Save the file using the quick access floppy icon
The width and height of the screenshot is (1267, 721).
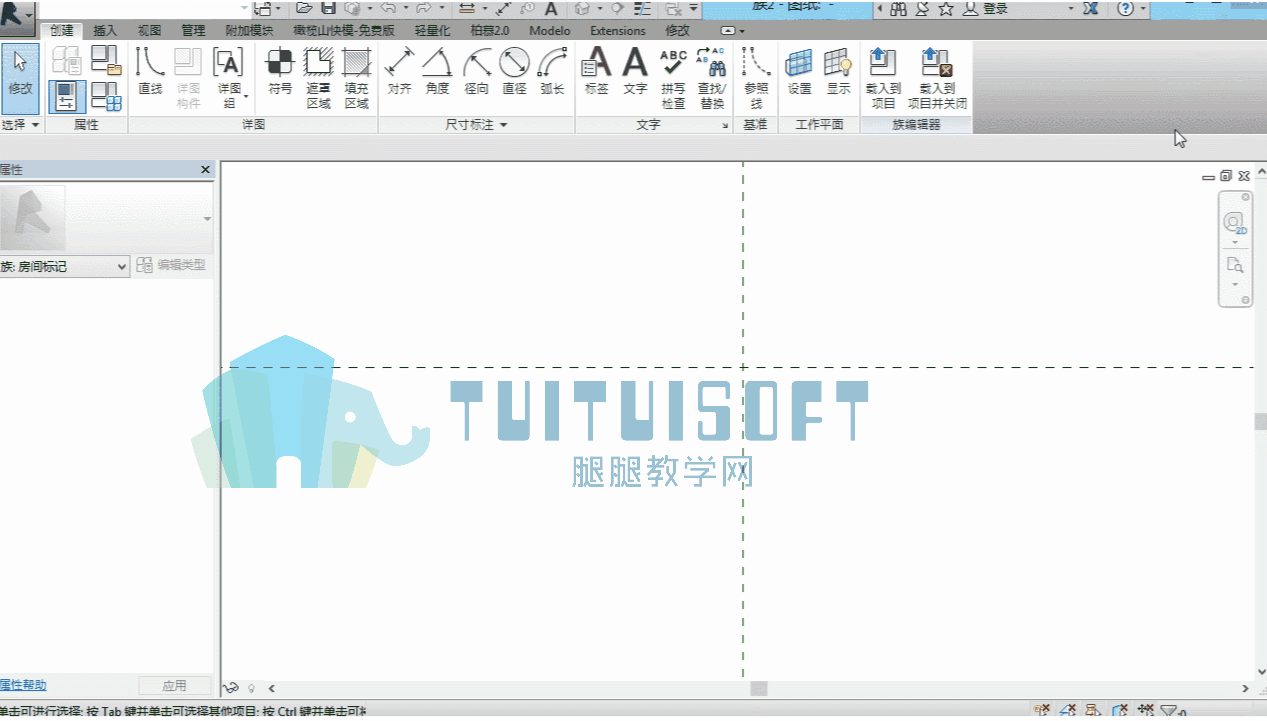pos(327,8)
